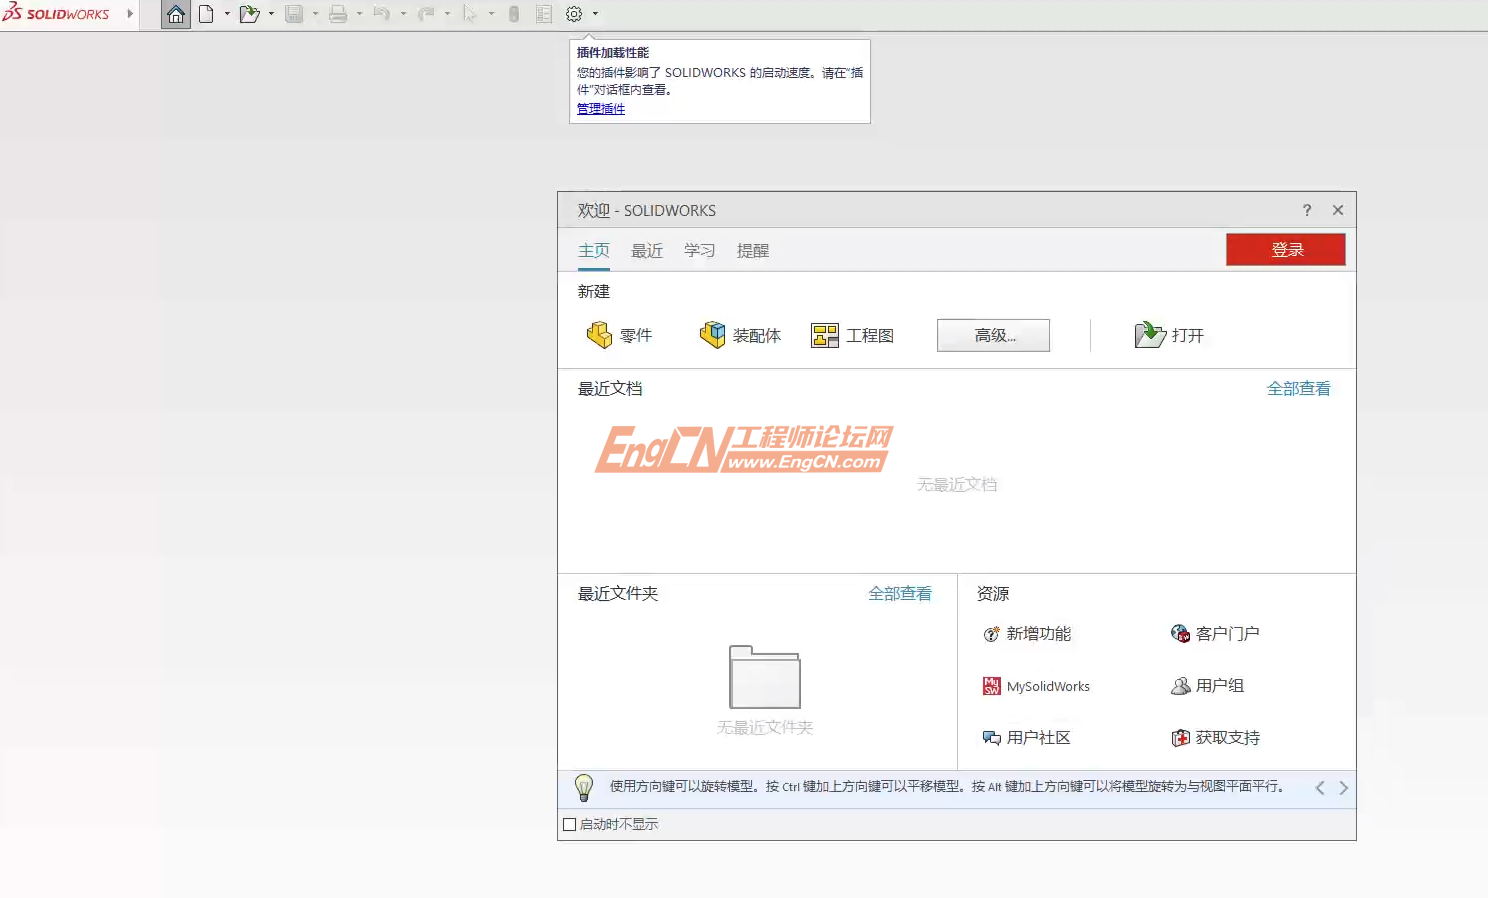Viewport: 1488px width, 898px height.
Task: Open the New document dropdown arrow
Action: click(x=226, y=14)
